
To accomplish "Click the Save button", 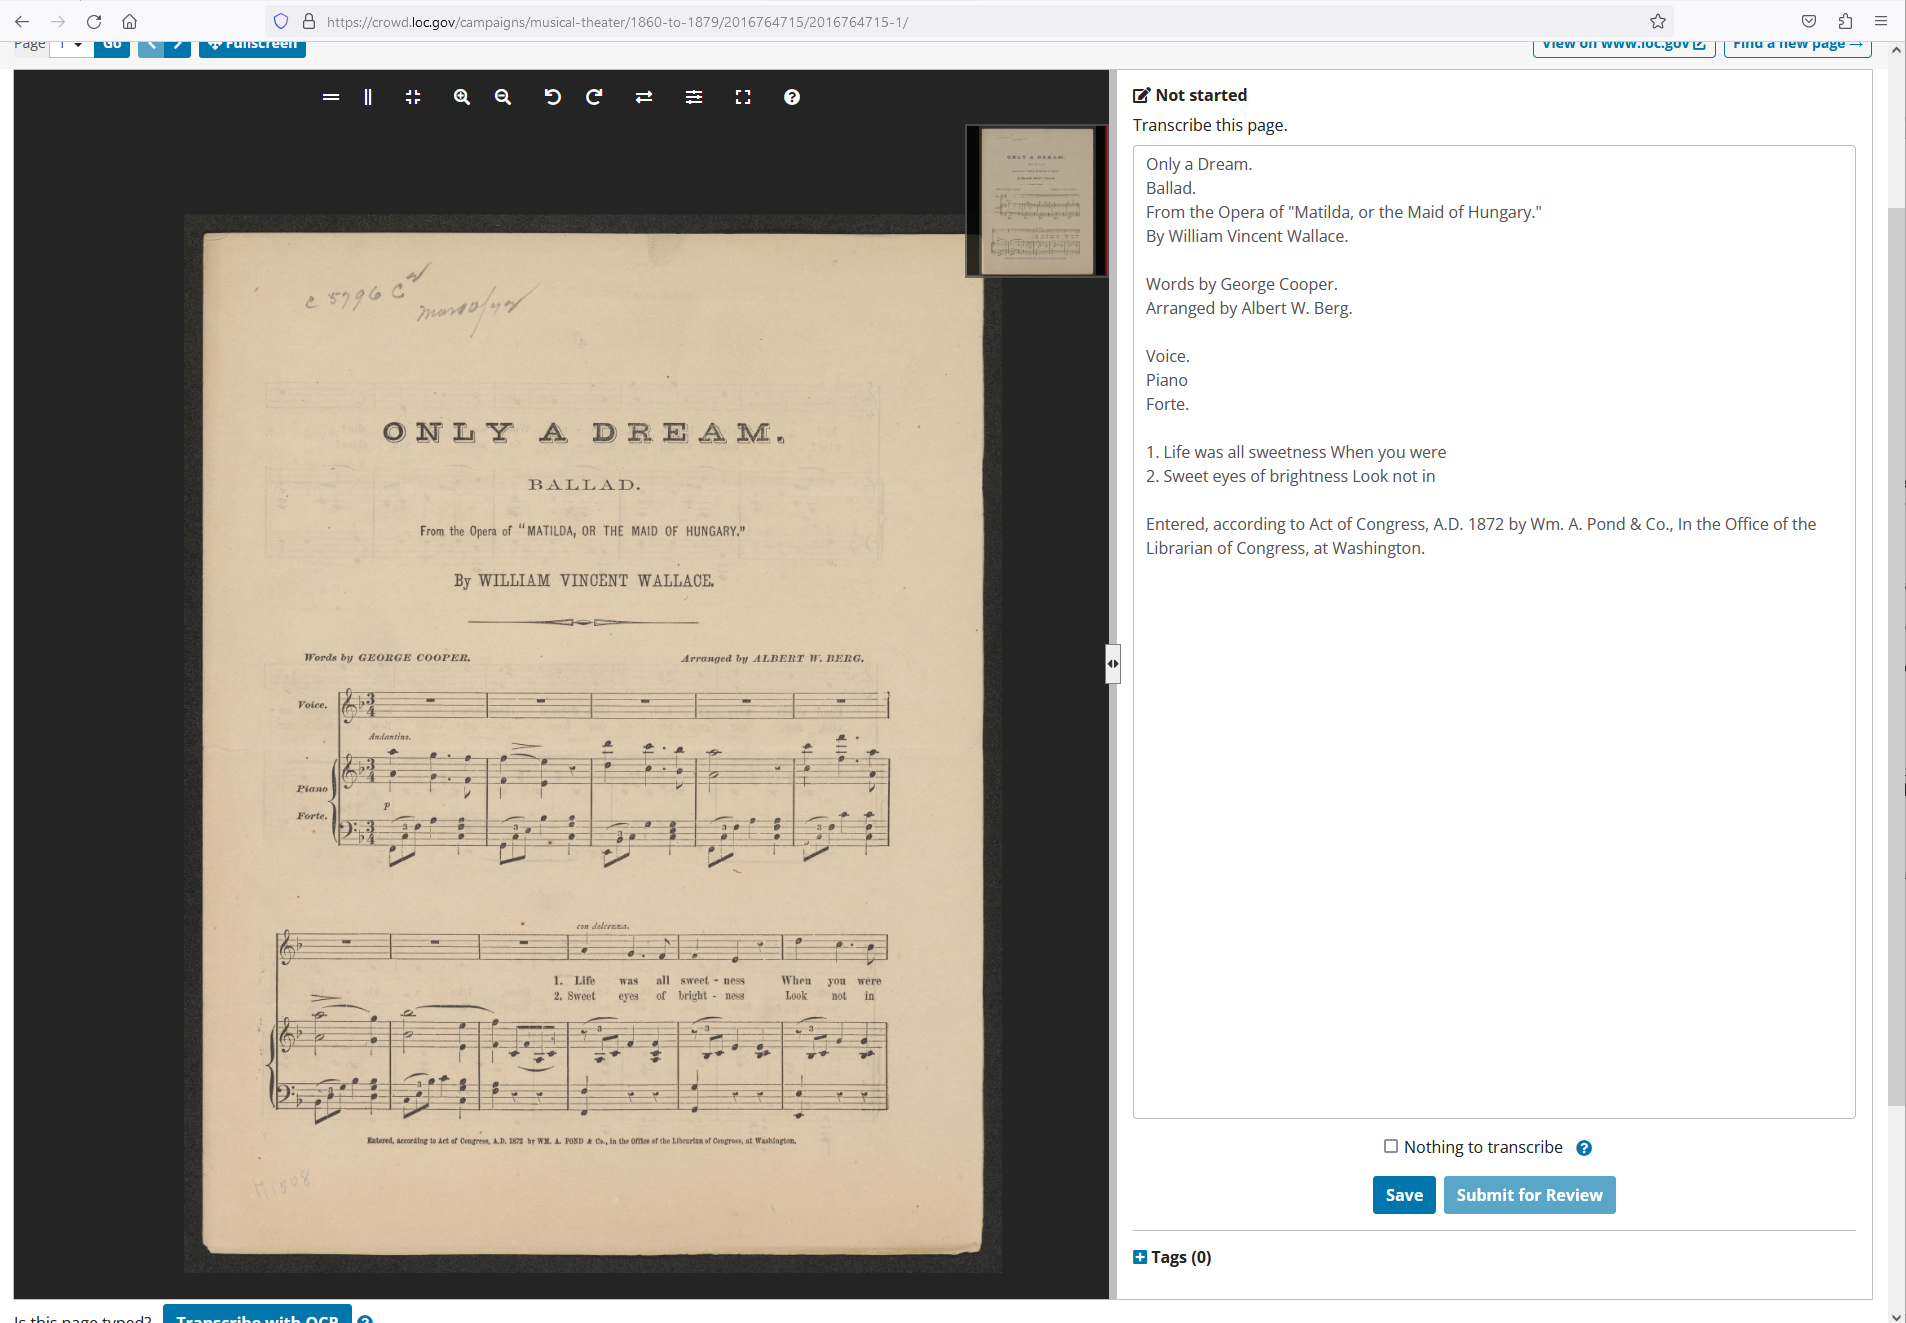I will tap(1404, 1195).
